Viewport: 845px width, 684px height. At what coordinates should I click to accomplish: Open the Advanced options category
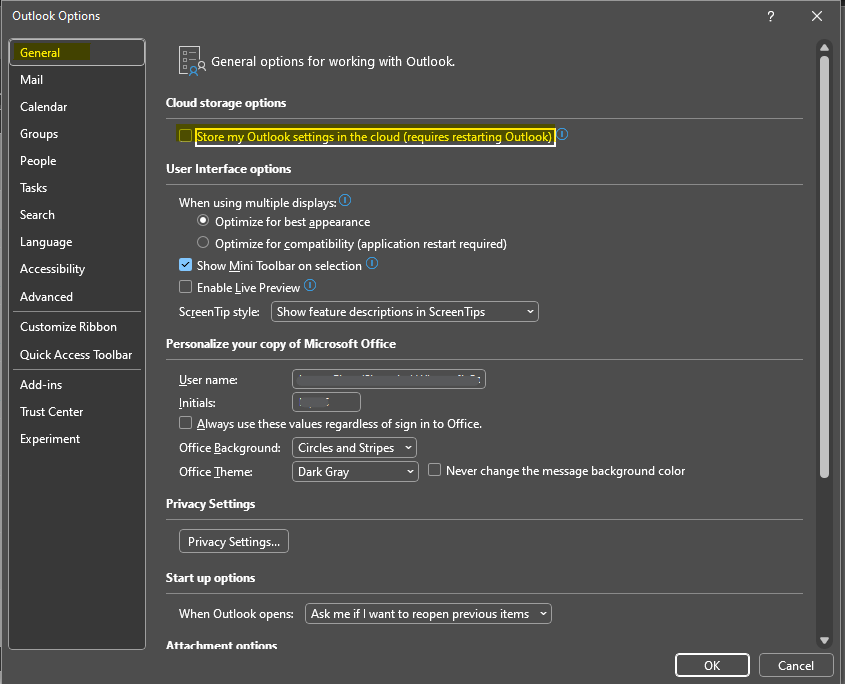pos(77,296)
